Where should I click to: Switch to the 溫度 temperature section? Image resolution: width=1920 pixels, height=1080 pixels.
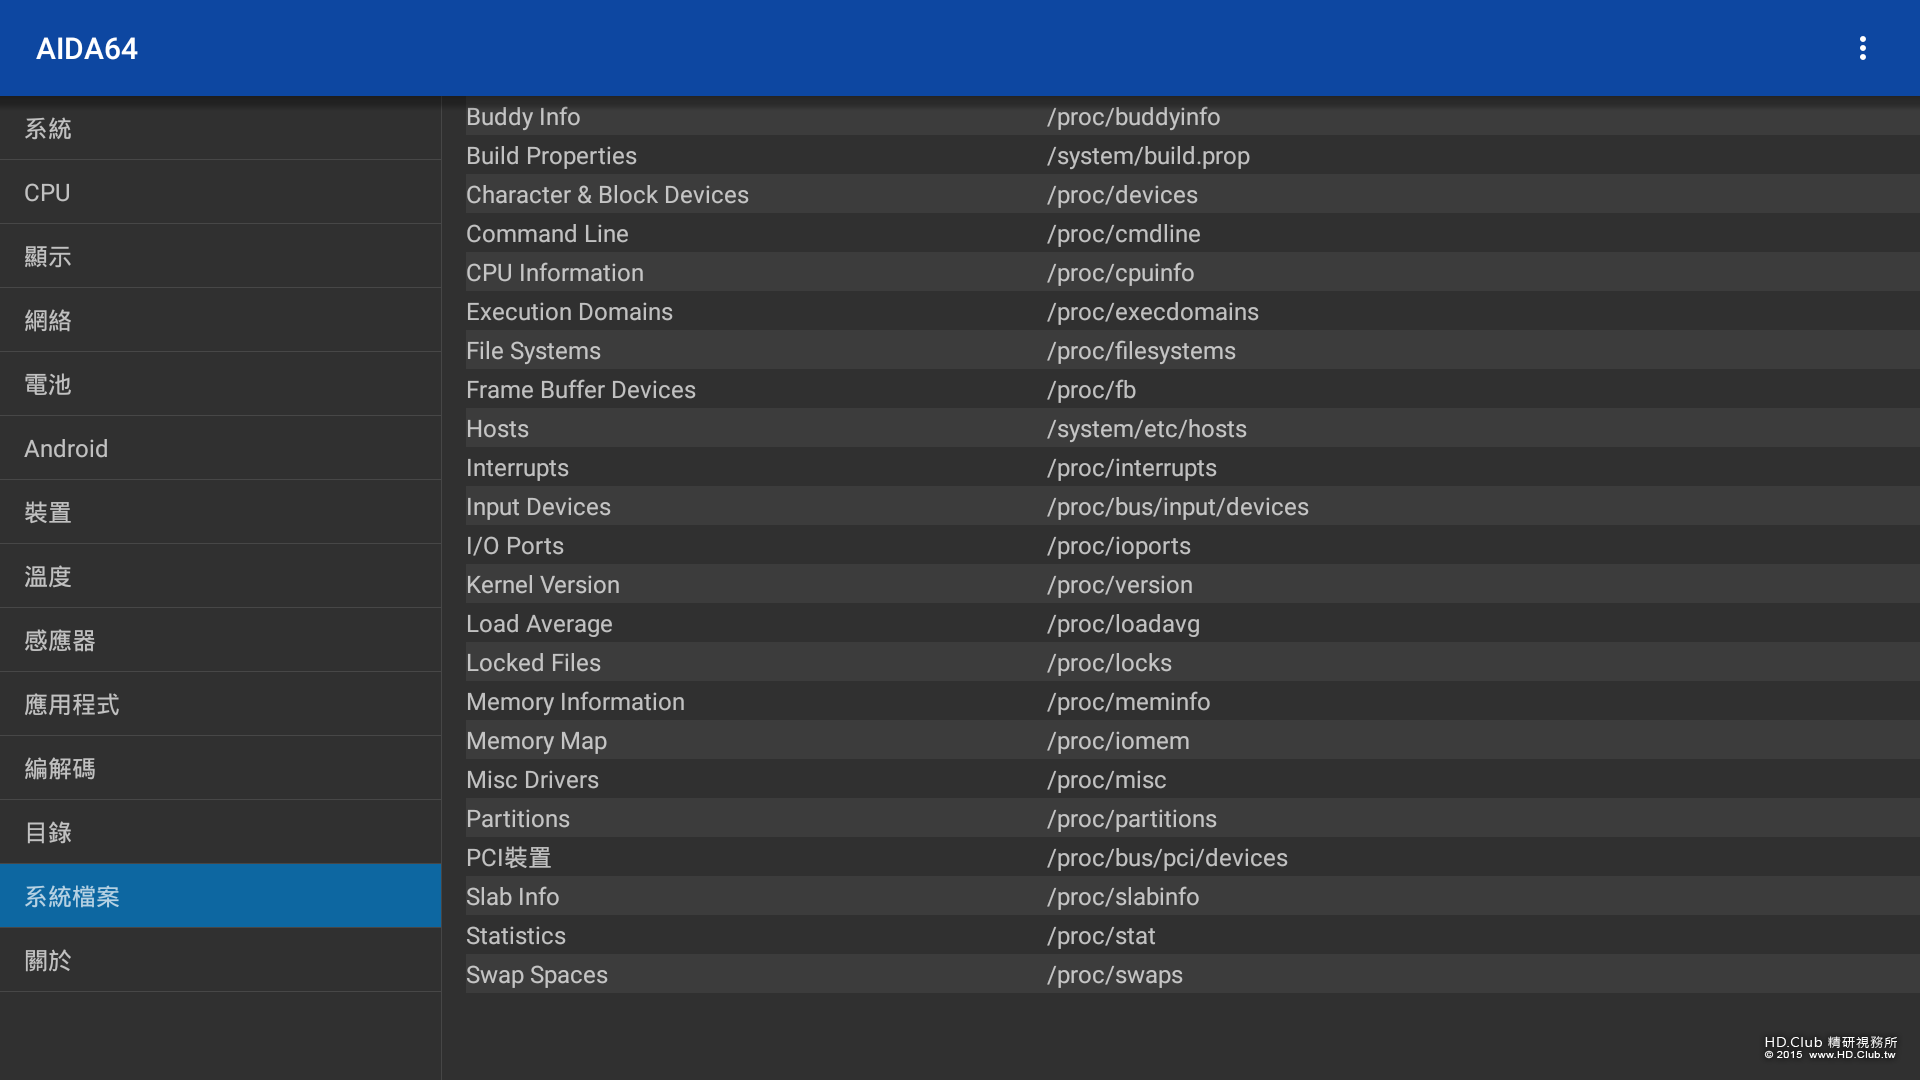click(220, 576)
